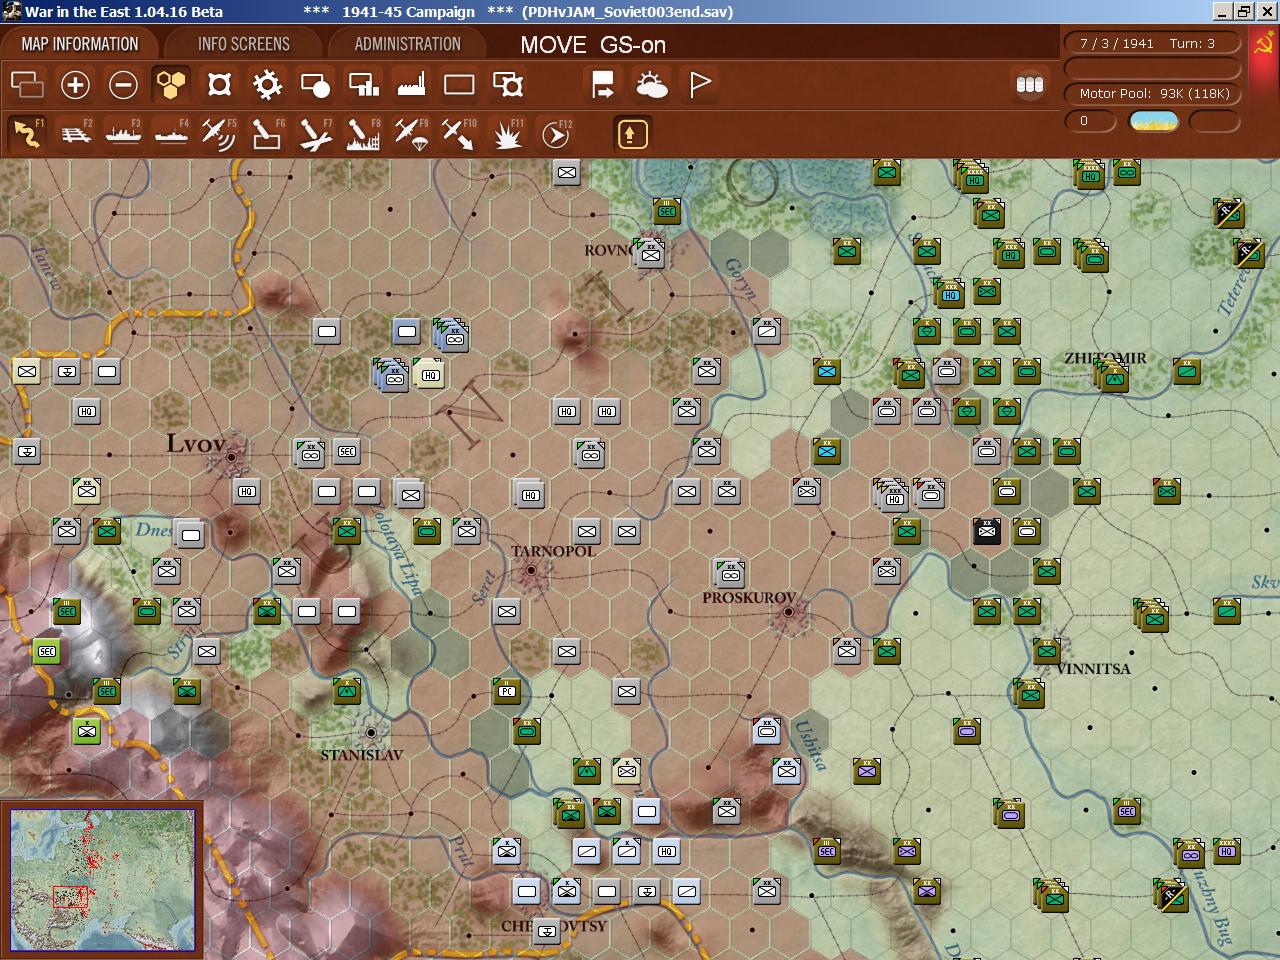Select the F4 ship mode icon

point(171,134)
